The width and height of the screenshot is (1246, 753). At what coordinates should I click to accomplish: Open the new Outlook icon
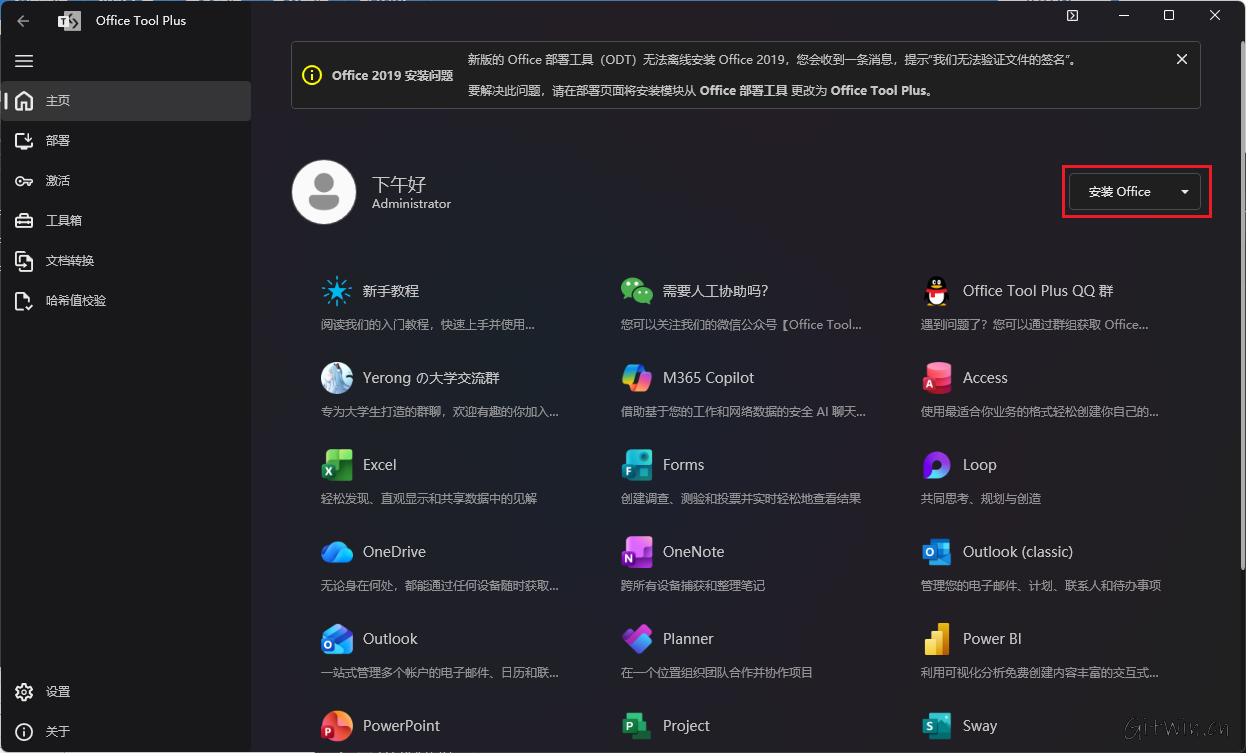337,639
